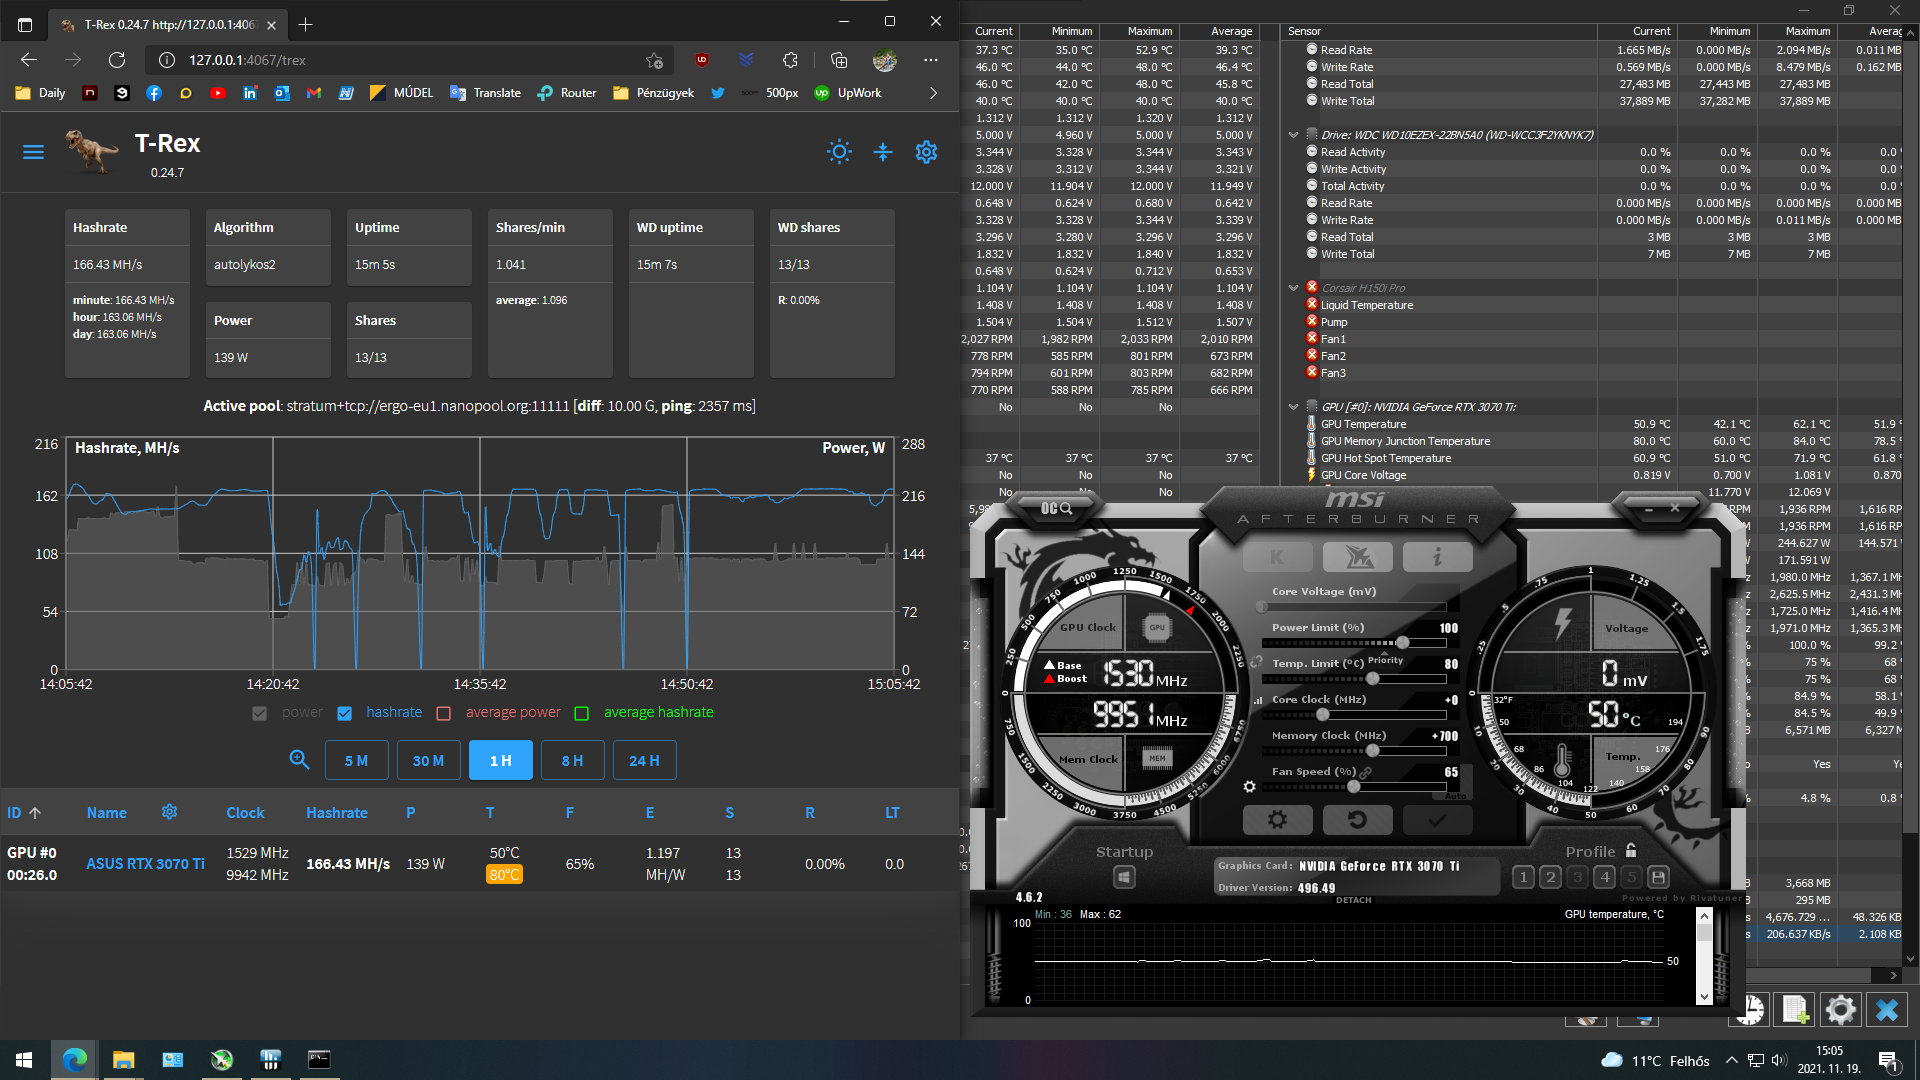The image size is (1920, 1080).
Task: Click the Memory Clock slider handle
Action: (x=1373, y=751)
